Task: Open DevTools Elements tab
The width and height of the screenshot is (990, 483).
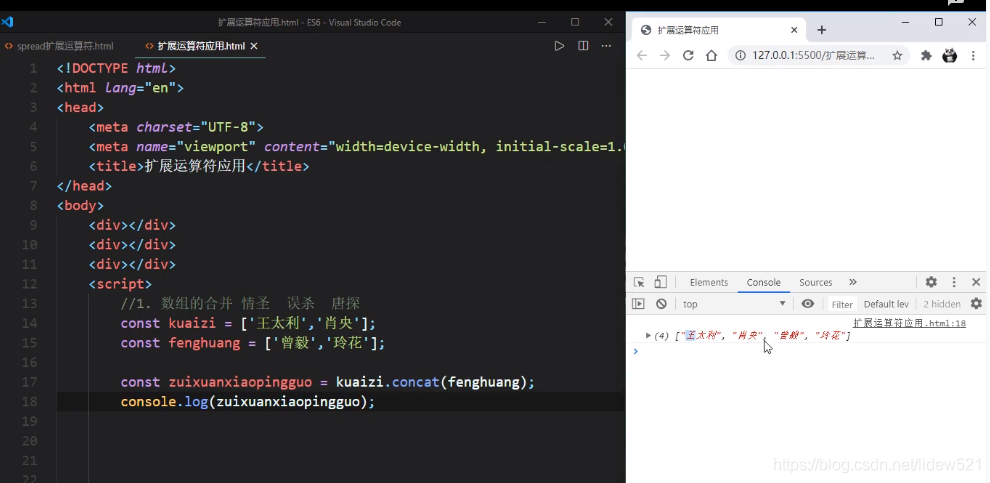Action: (708, 282)
